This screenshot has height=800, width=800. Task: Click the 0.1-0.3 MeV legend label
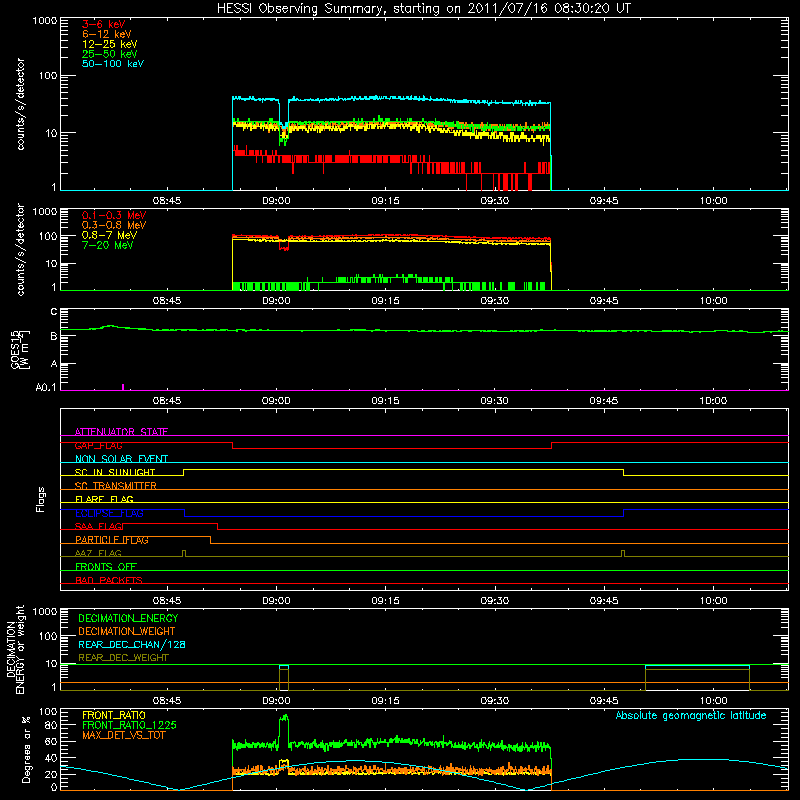pos(114,215)
